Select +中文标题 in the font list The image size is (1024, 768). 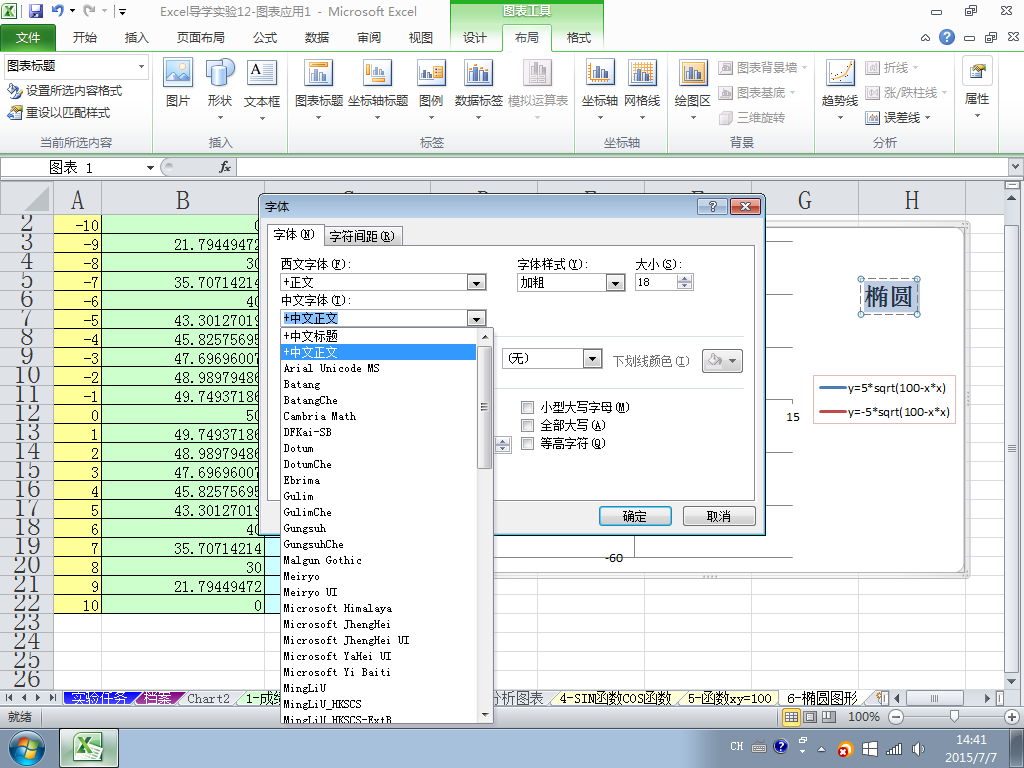tap(379, 336)
